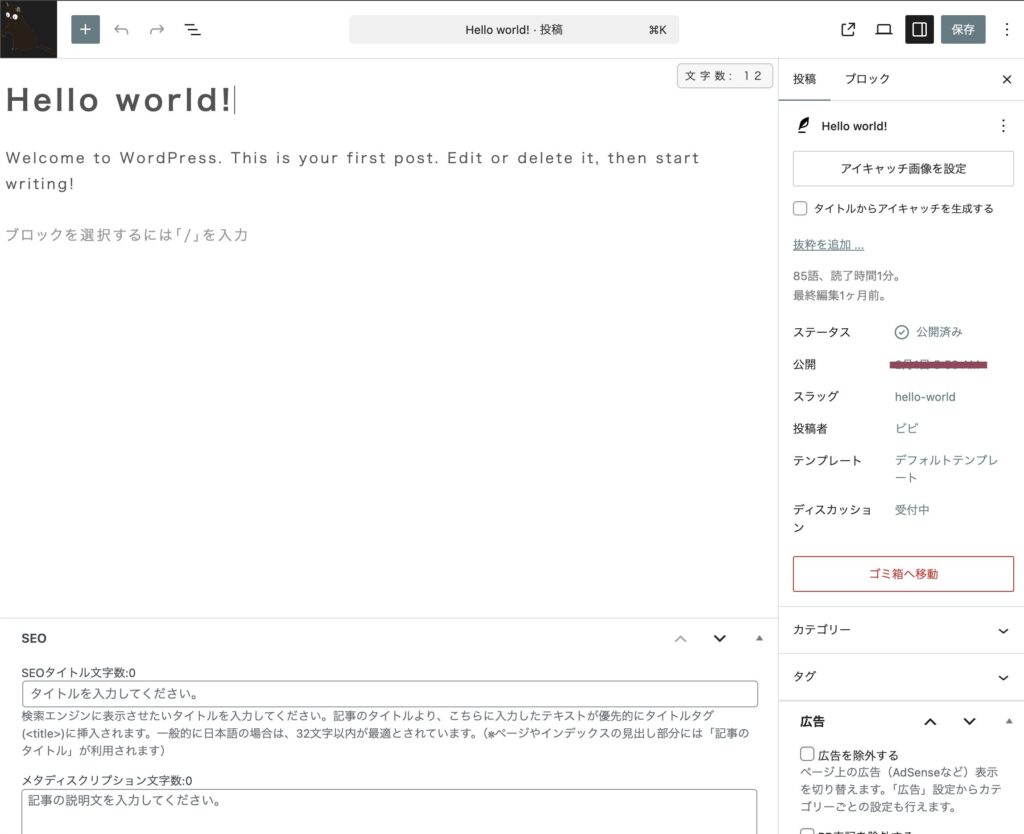Open the top-right options three-dot menu
The width and height of the screenshot is (1024, 834).
coord(1006,30)
